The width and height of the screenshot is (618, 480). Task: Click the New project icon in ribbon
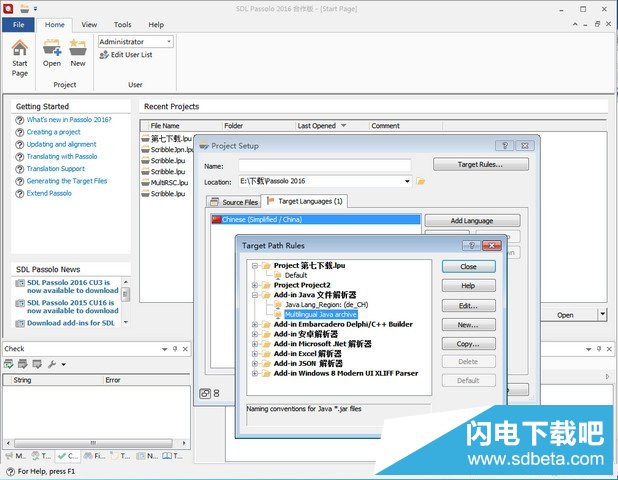(x=78, y=47)
